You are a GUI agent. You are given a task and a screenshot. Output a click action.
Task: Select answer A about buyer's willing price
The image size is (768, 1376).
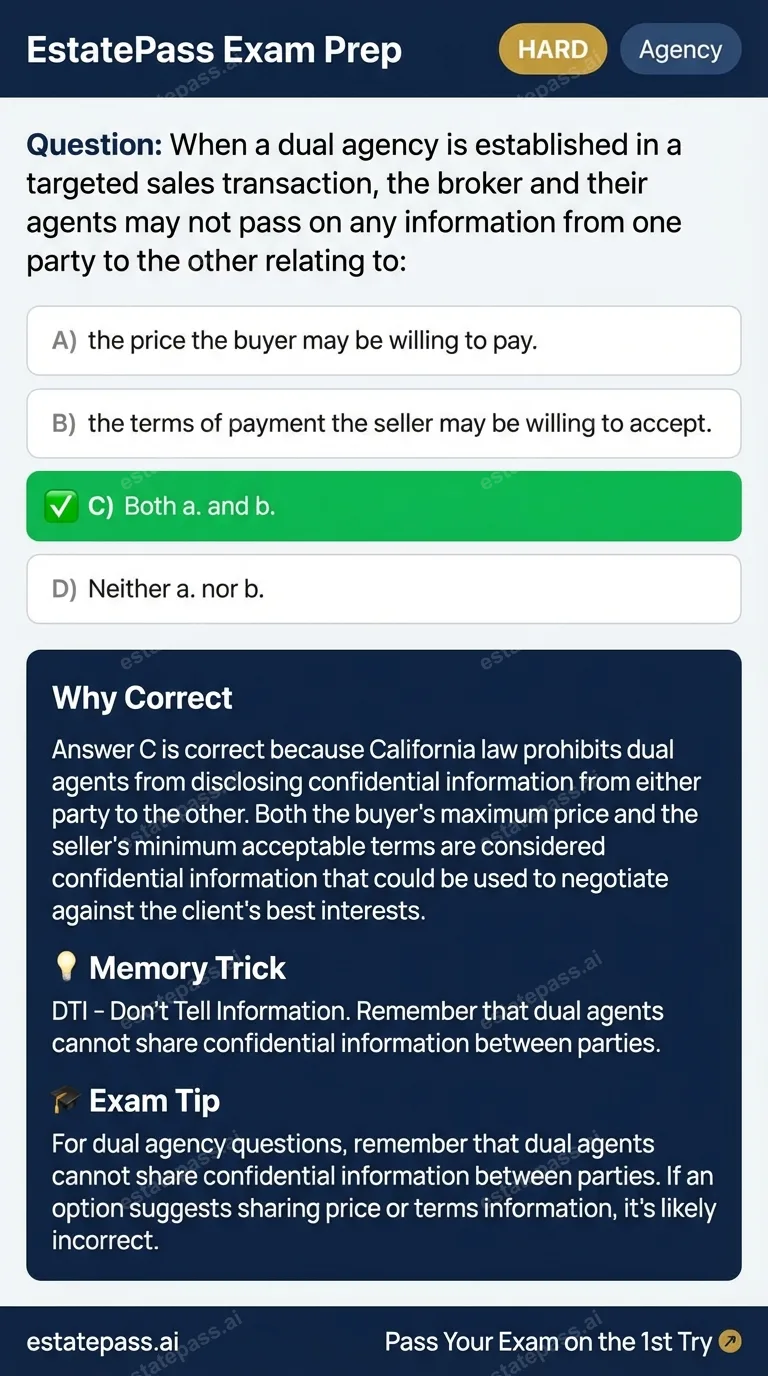[384, 340]
